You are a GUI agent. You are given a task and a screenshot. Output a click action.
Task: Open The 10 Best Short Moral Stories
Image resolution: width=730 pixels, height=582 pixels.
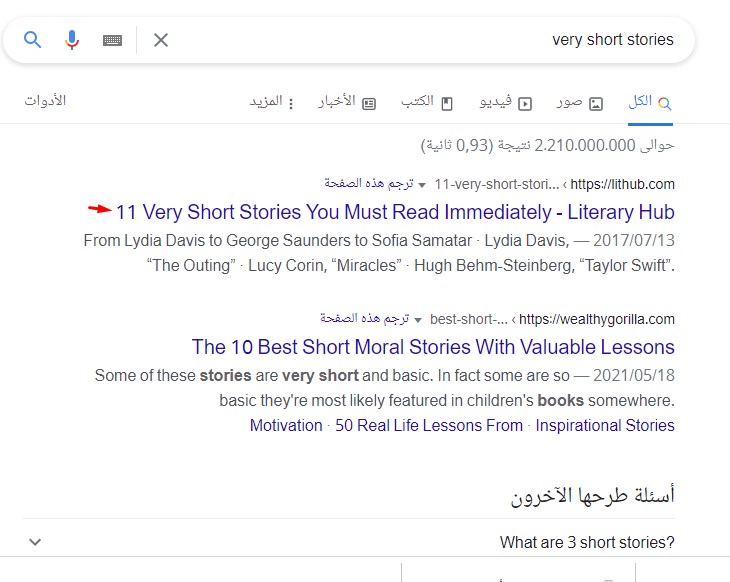tap(433, 347)
